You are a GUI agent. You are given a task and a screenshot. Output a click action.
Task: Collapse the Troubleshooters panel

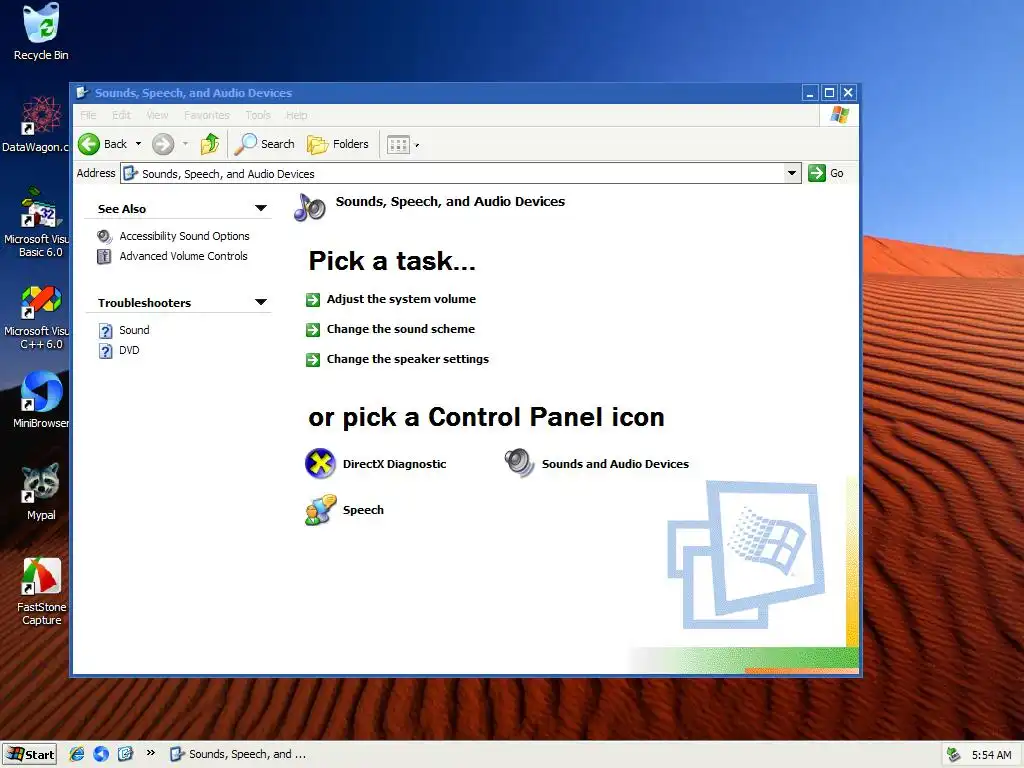tap(261, 302)
